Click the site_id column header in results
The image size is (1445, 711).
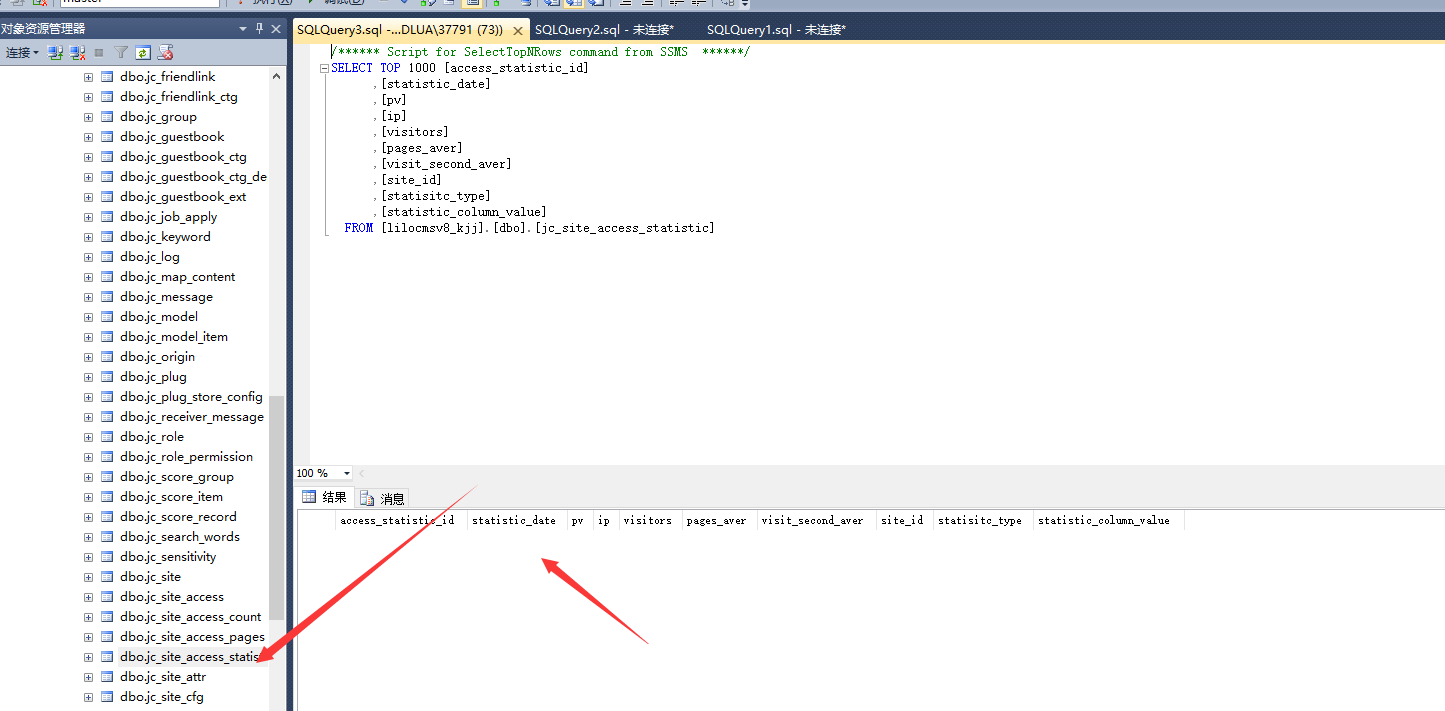[905, 520]
